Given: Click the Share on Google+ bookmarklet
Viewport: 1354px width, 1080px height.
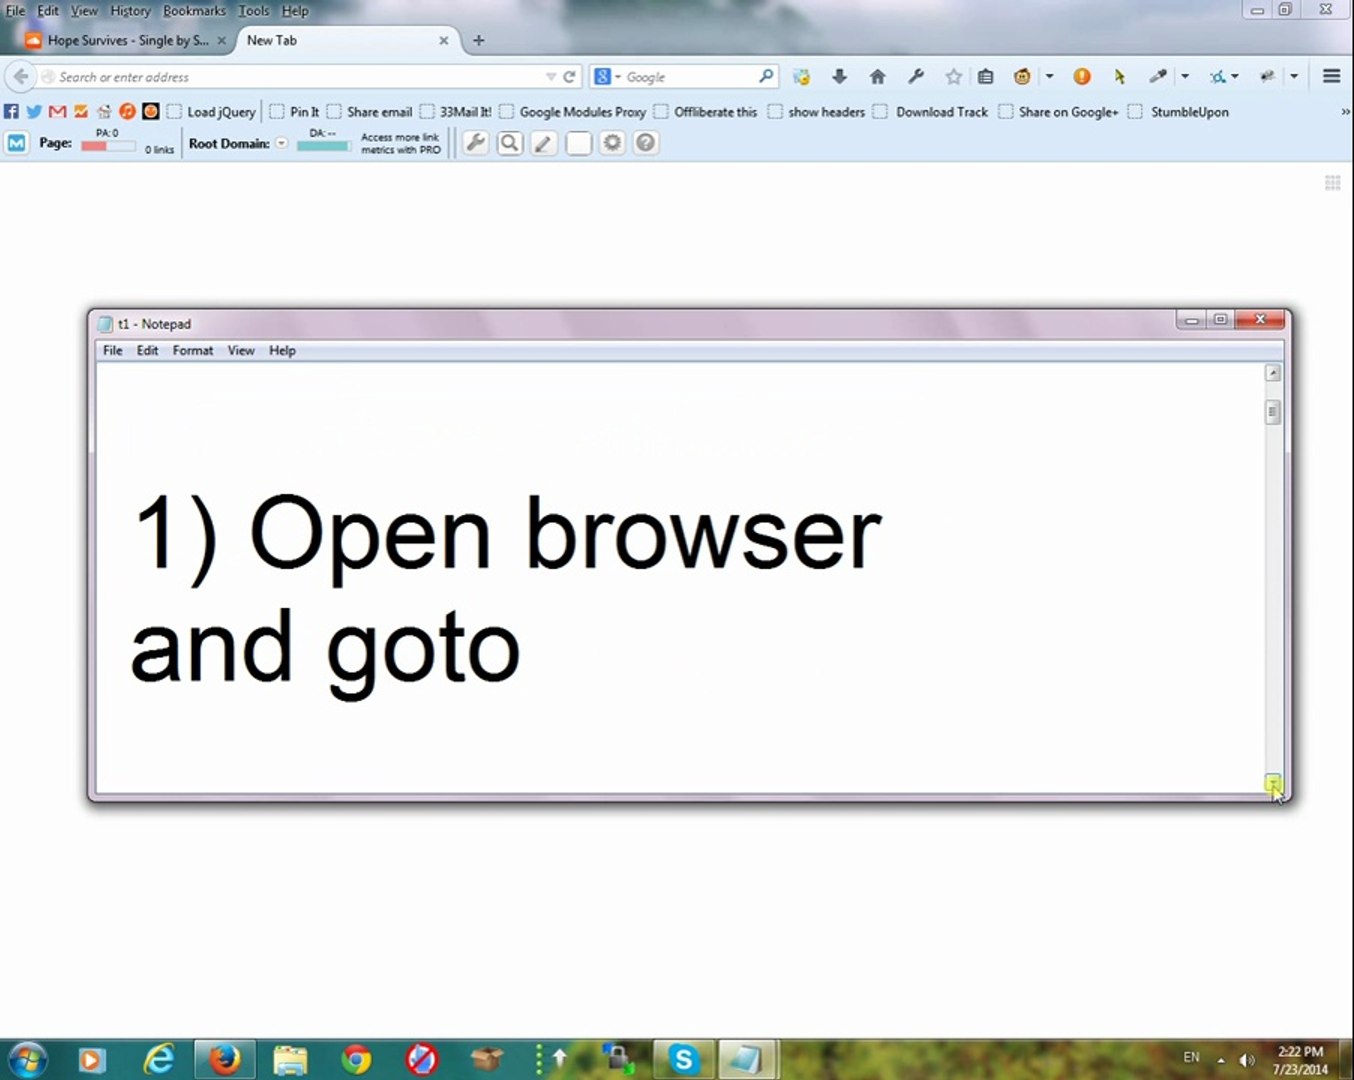Looking at the screenshot, I should pyautogui.click(x=1059, y=112).
